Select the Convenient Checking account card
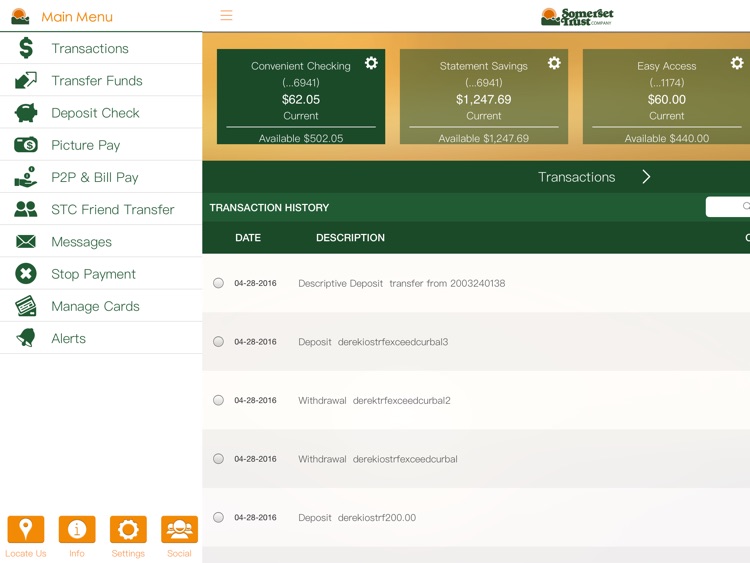Image resolution: width=750 pixels, height=563 pixels. click(x=301, y=96)
